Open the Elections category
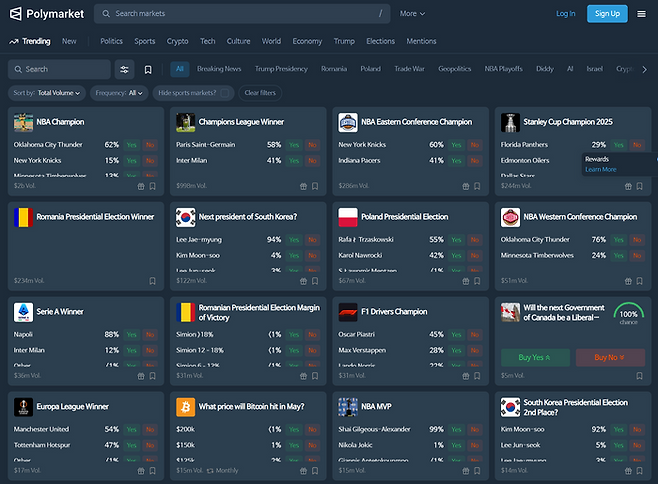This screenshot has height=484, width=658. (x=380, y=41)
